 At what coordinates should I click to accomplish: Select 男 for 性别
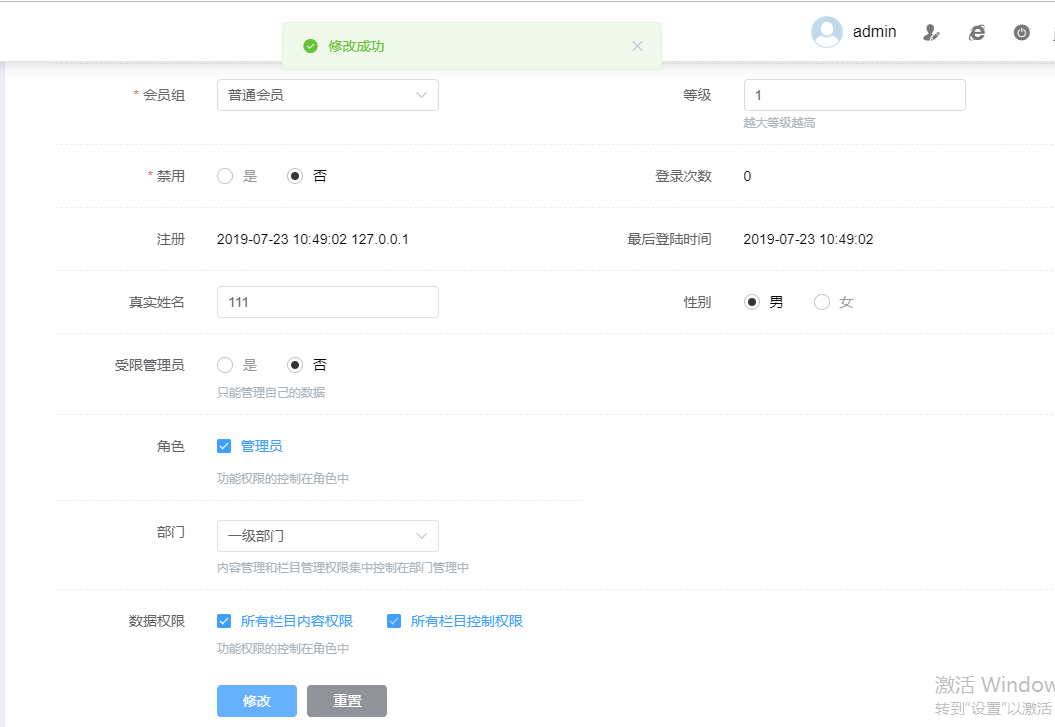(x=752, y=302)
